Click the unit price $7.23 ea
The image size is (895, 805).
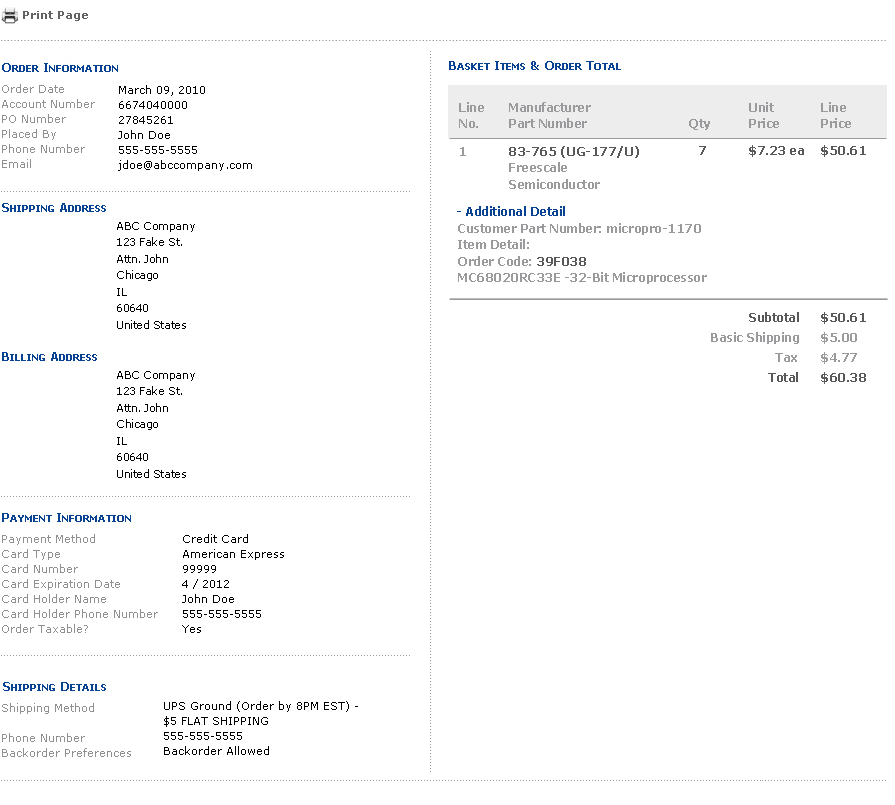click(x=776, y=151)
